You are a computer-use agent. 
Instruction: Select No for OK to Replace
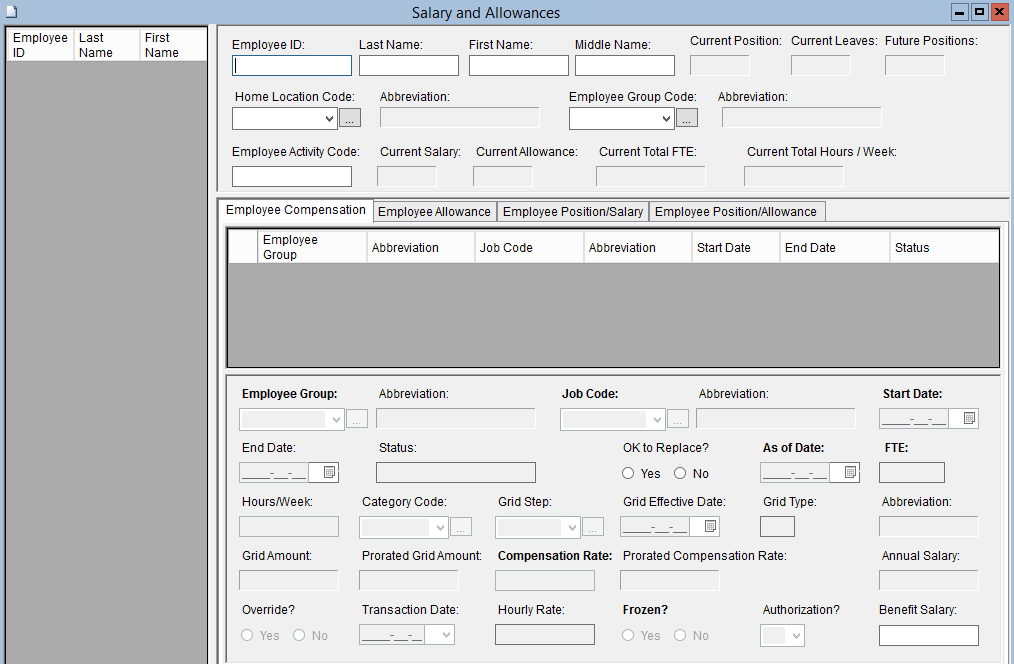680,473
